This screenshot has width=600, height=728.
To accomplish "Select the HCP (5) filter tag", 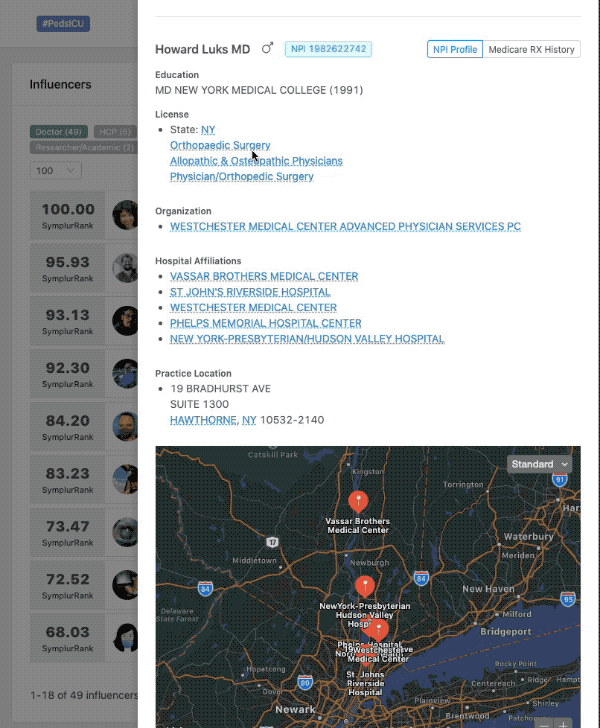I will [x=115, y=132].
